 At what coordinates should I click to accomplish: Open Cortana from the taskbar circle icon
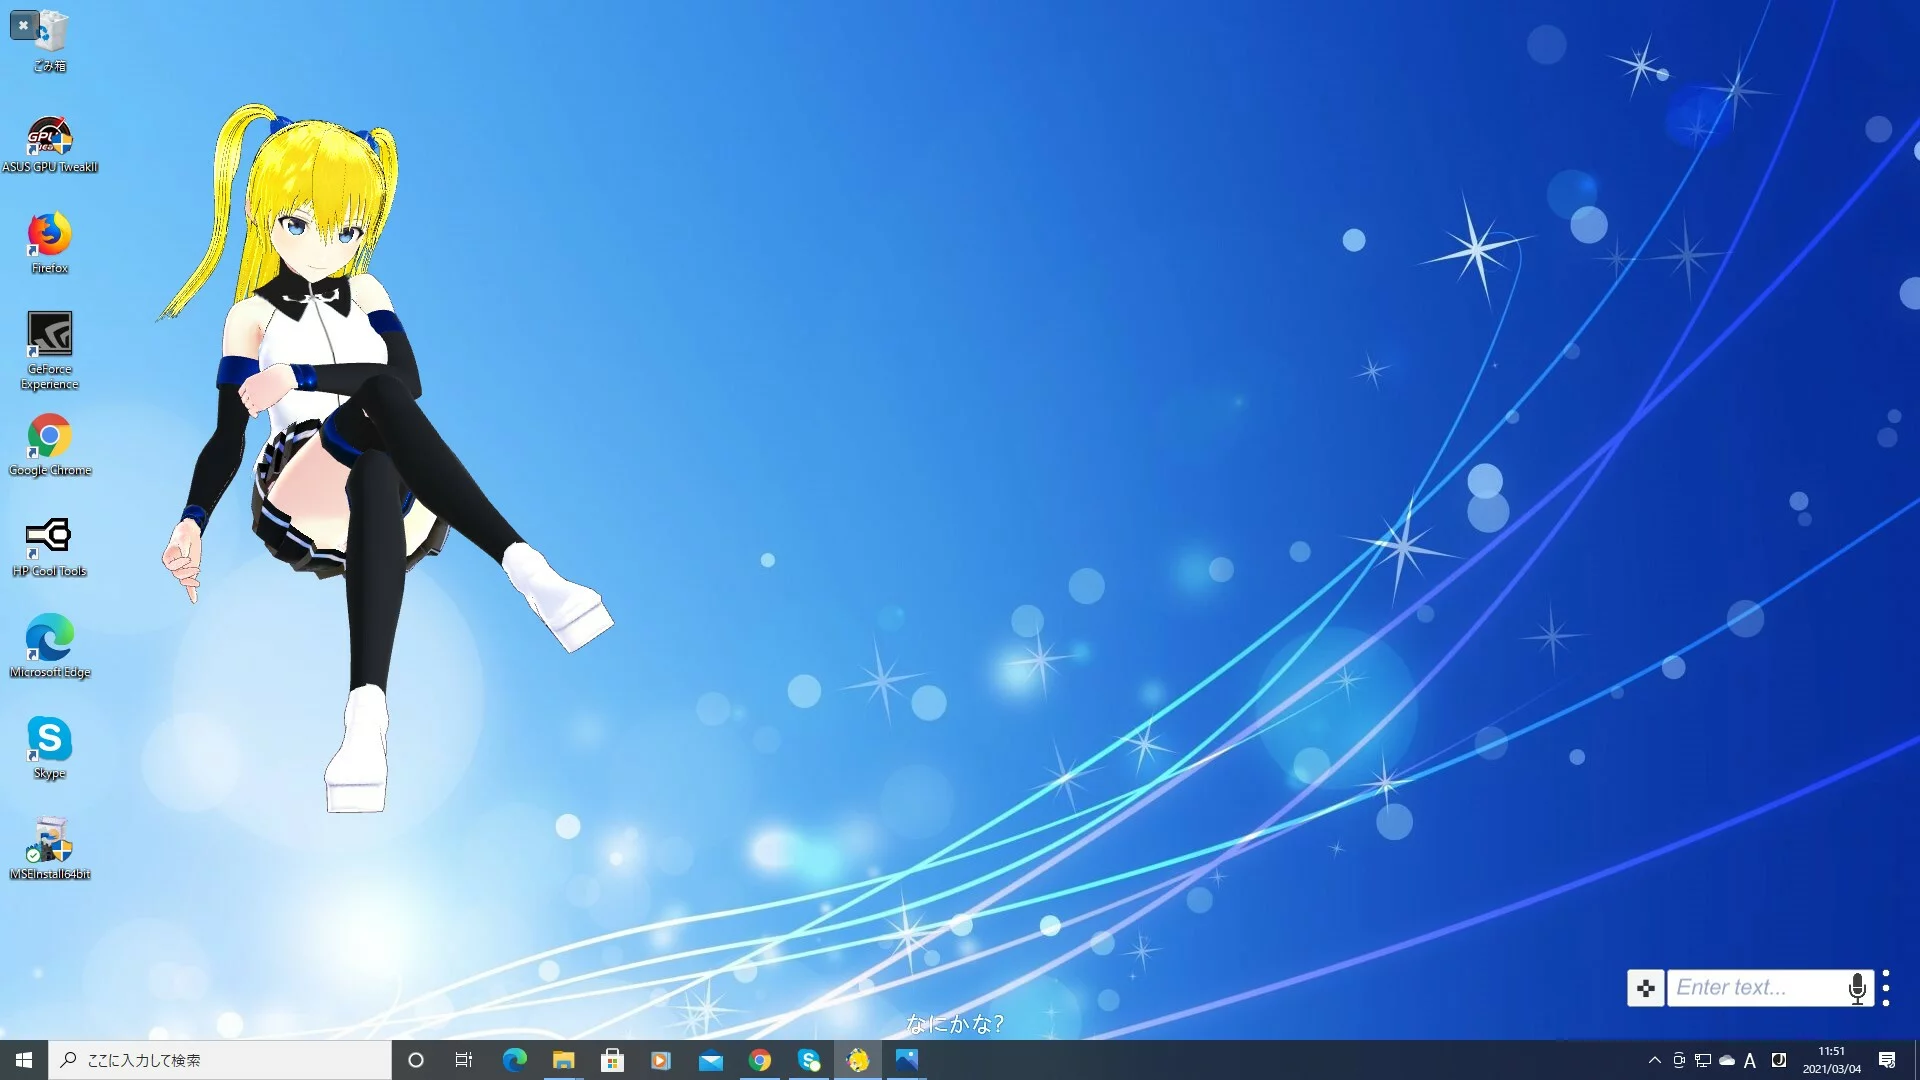(x=416, y=1060)
